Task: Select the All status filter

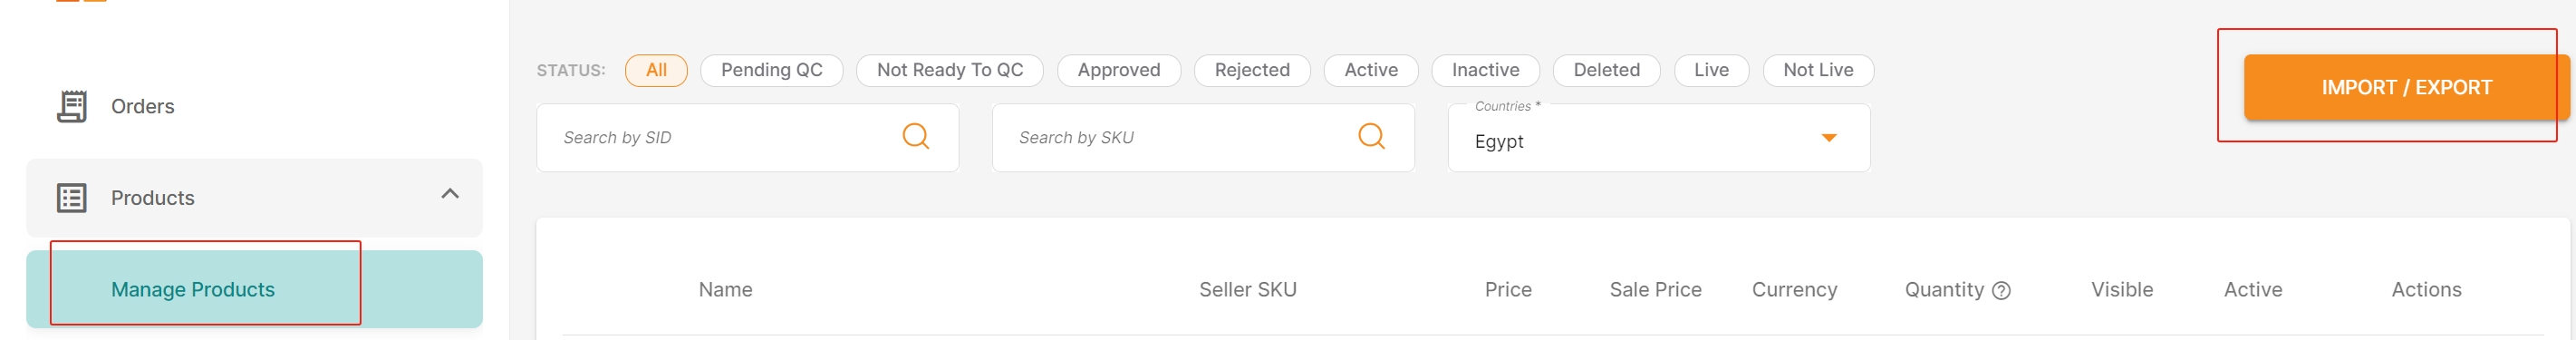Action: [656, 70]
